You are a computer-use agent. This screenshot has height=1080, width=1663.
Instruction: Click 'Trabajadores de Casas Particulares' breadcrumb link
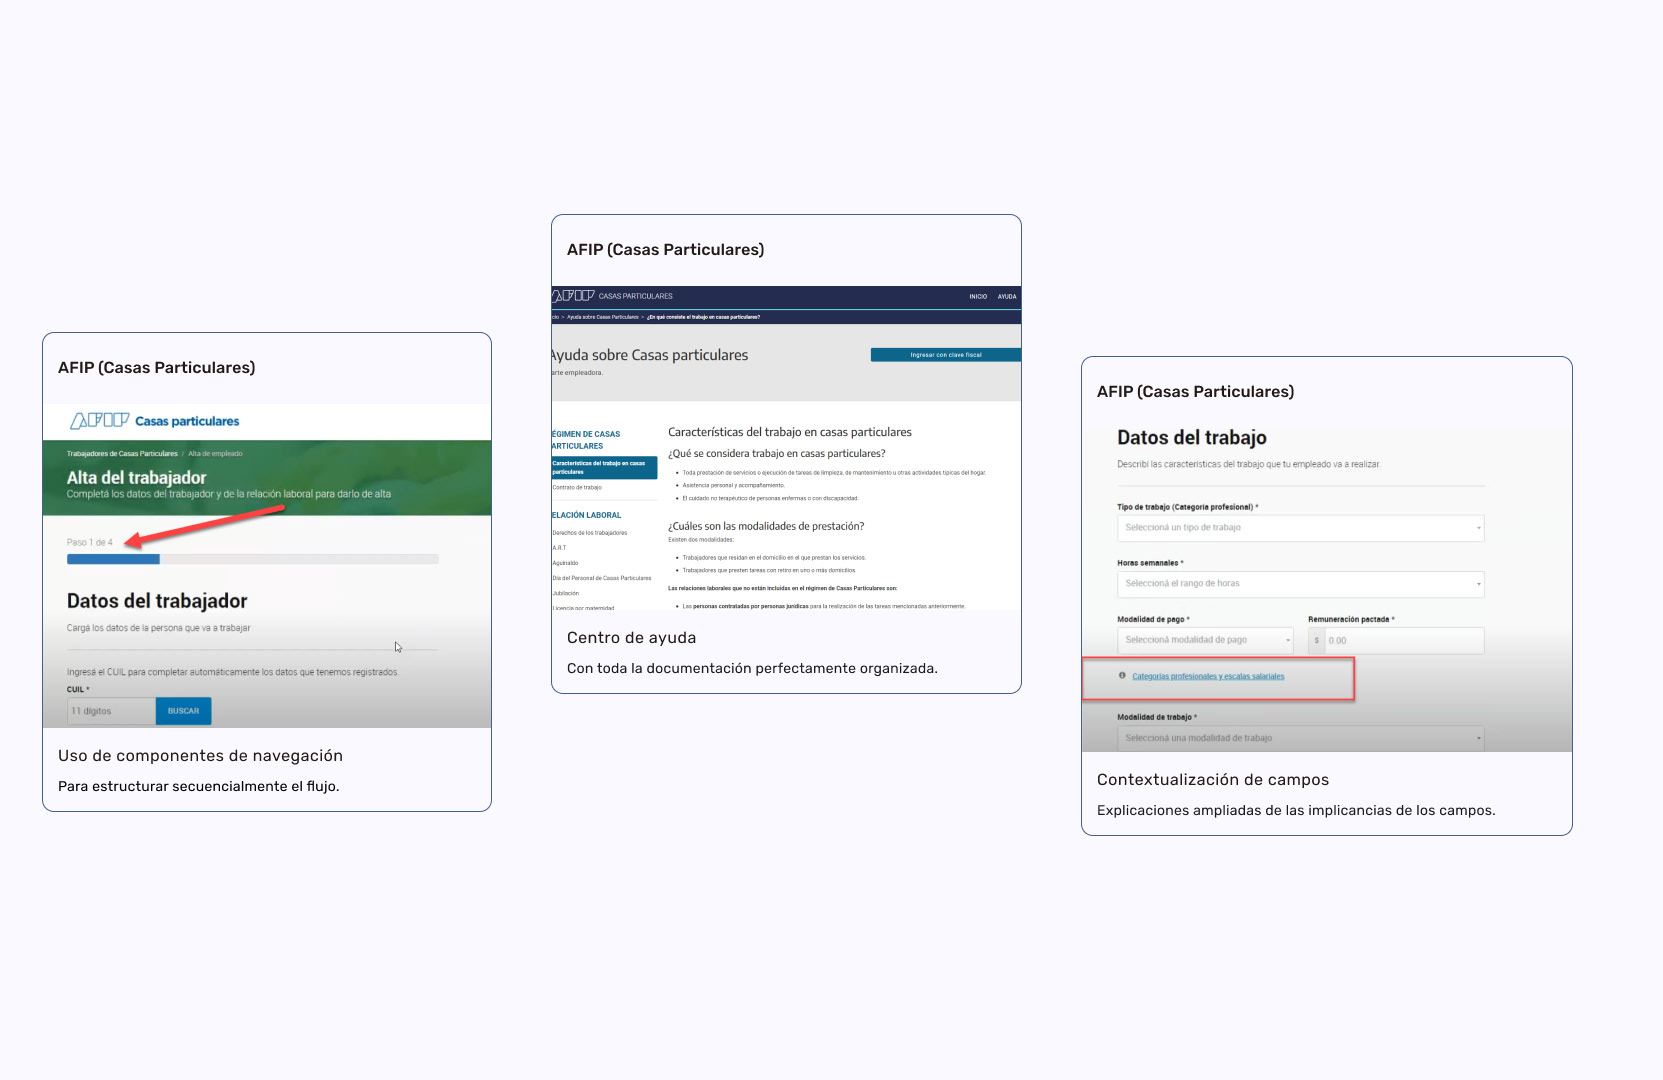coord(122,454)
